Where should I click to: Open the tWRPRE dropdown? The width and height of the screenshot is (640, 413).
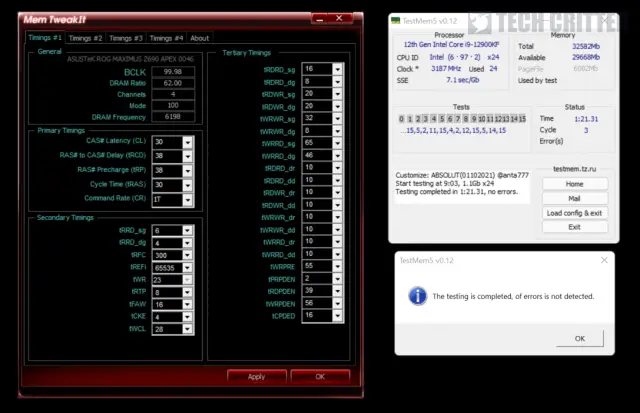coord(338,266)
